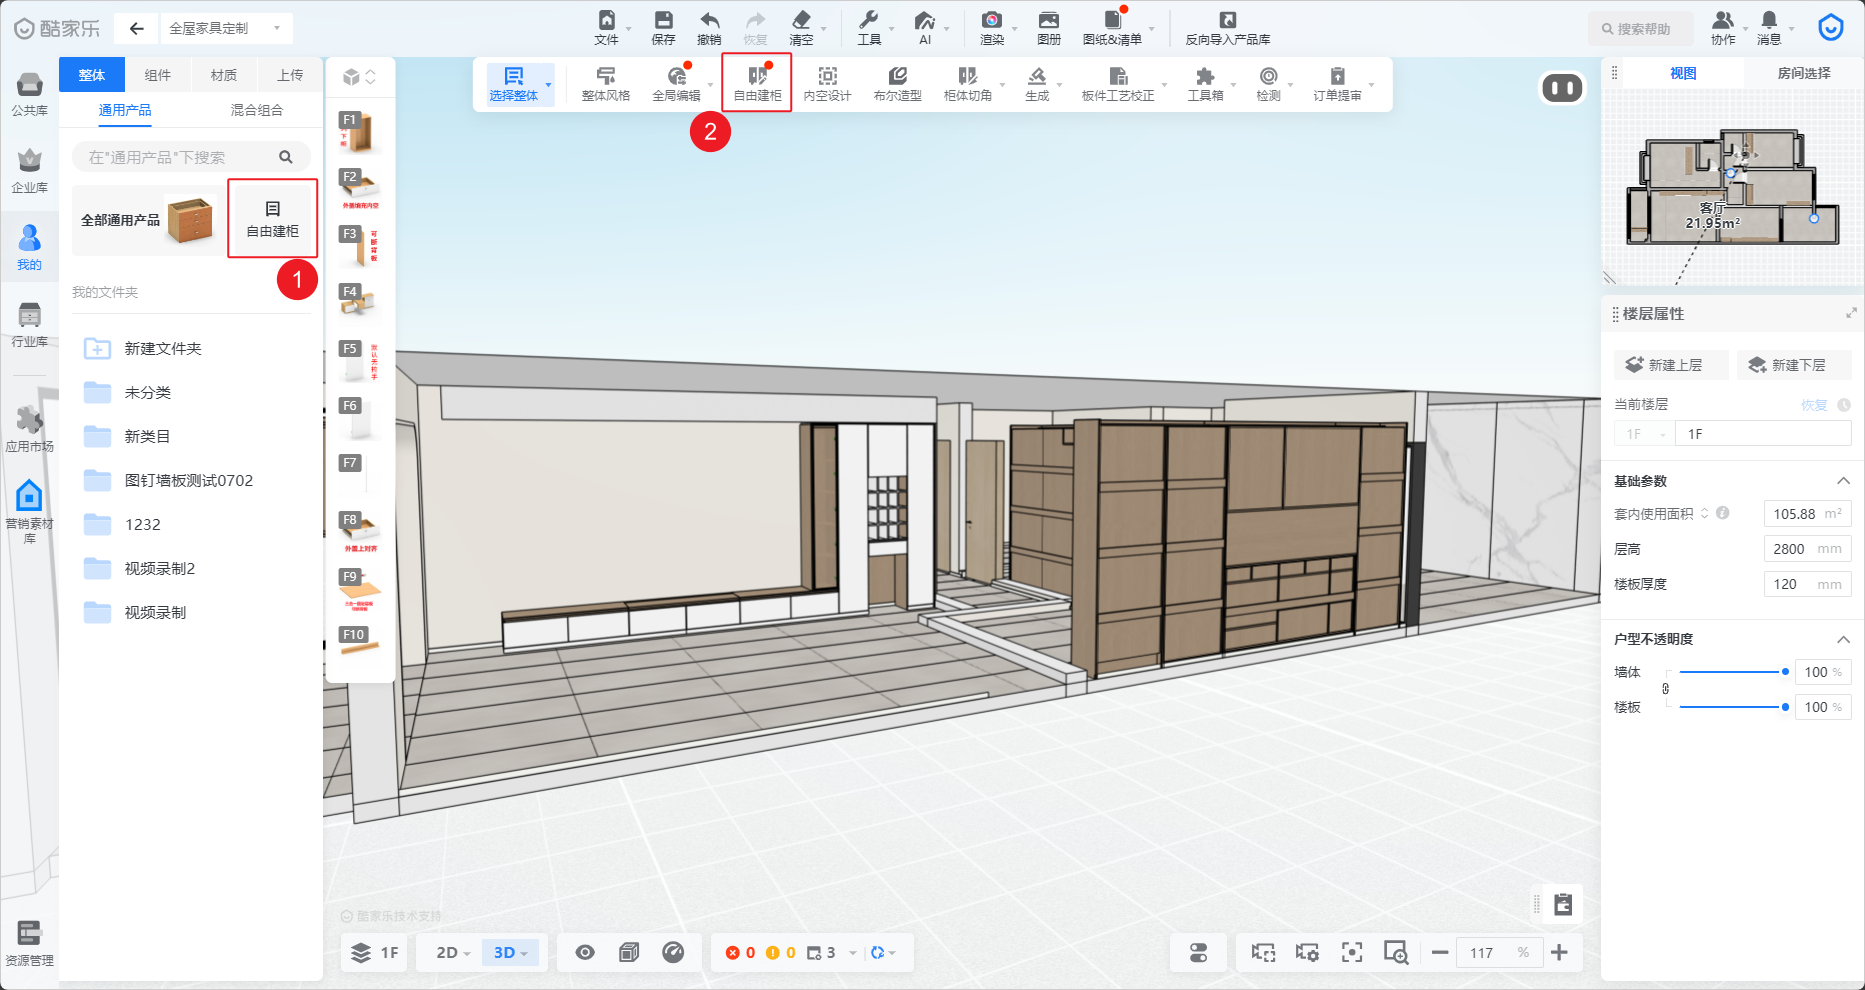Open the 全屋家具定制 dropdown

pos(224,28)
